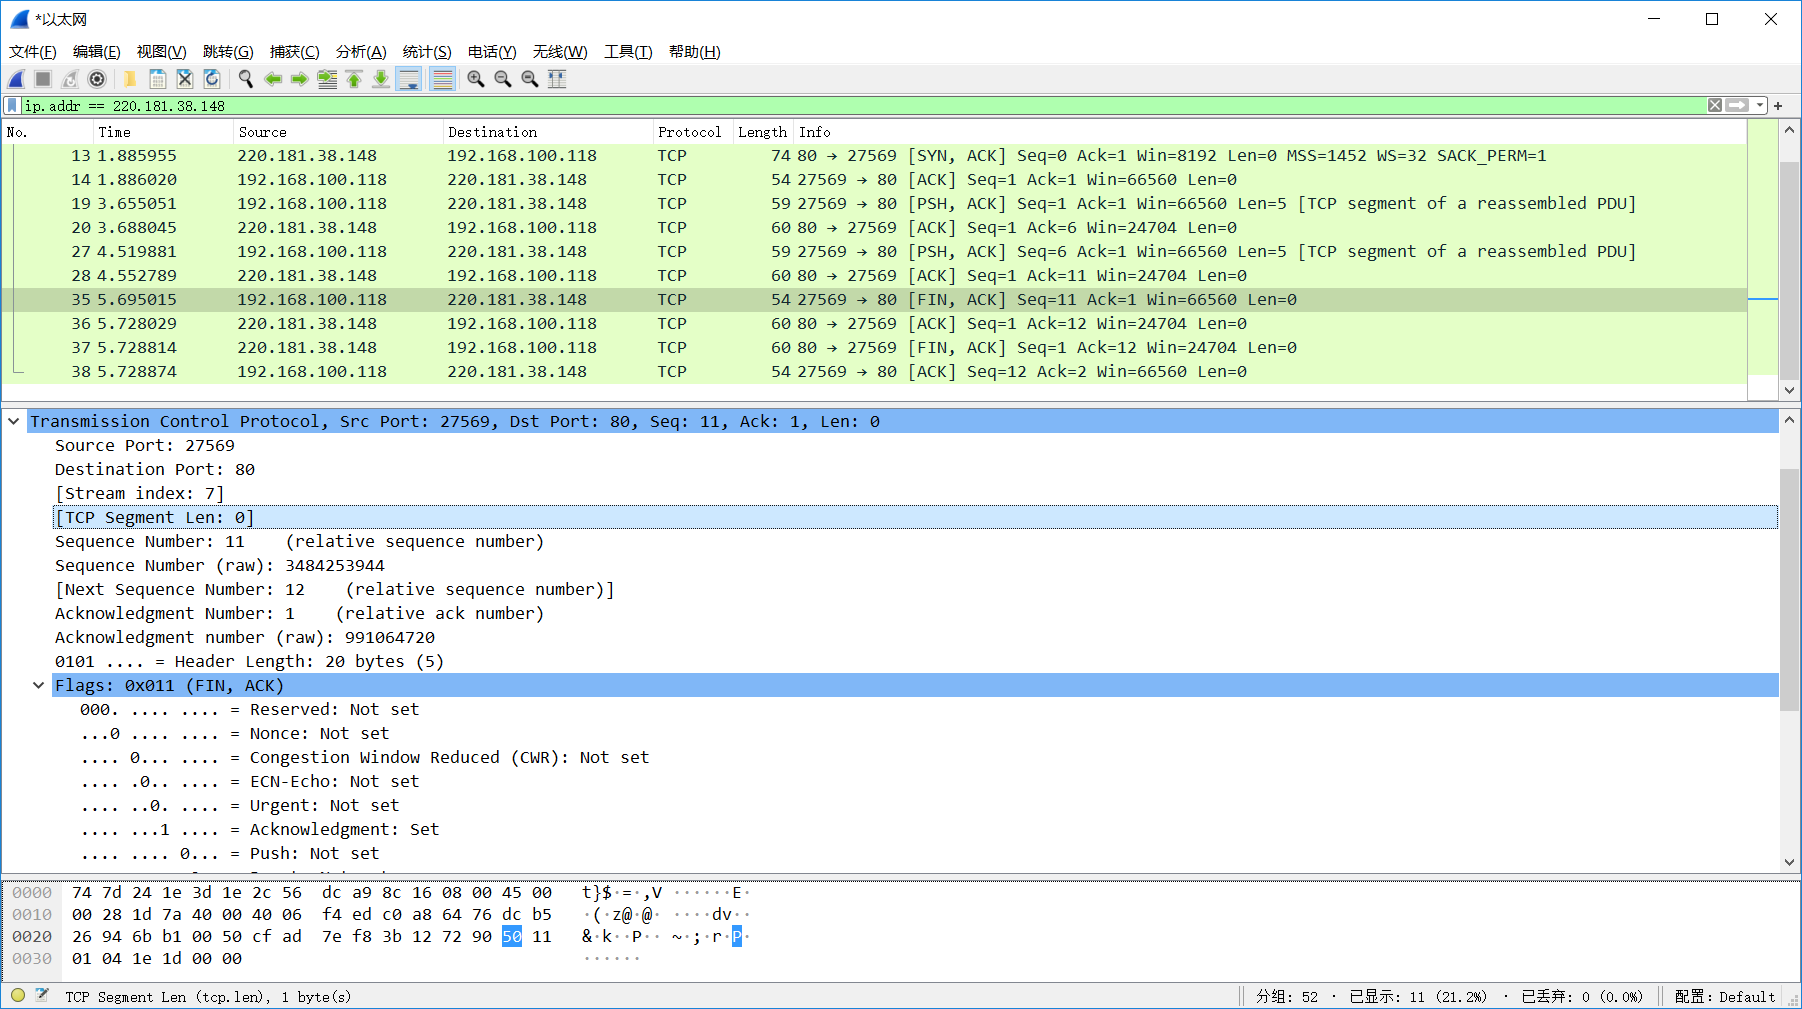Close the capture file via toolbar
The width and height of the screenshot is (1802, 1009).
184,79
